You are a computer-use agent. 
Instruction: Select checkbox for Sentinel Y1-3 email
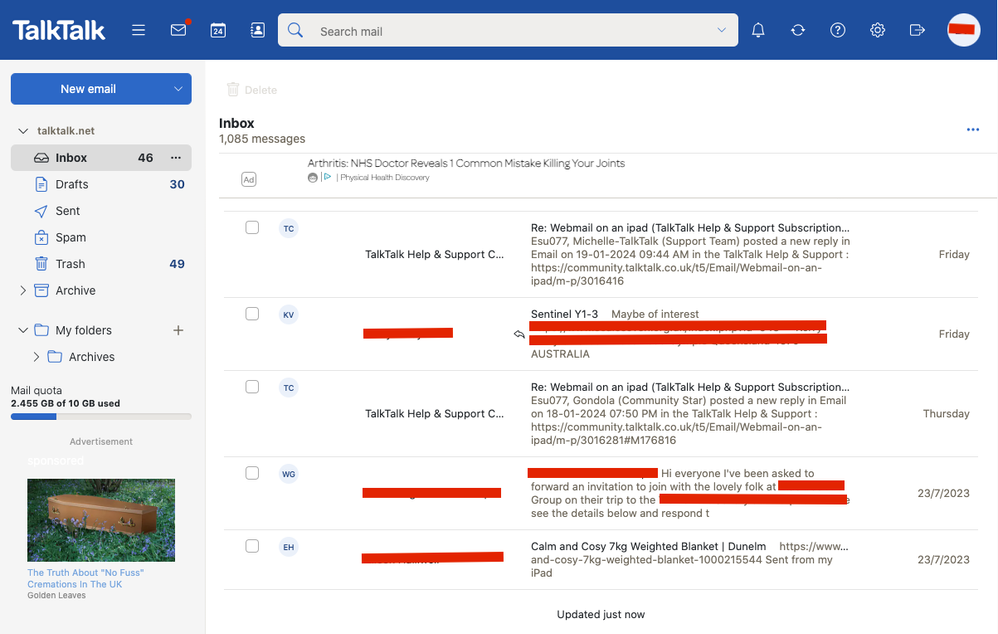pos(252,314)
